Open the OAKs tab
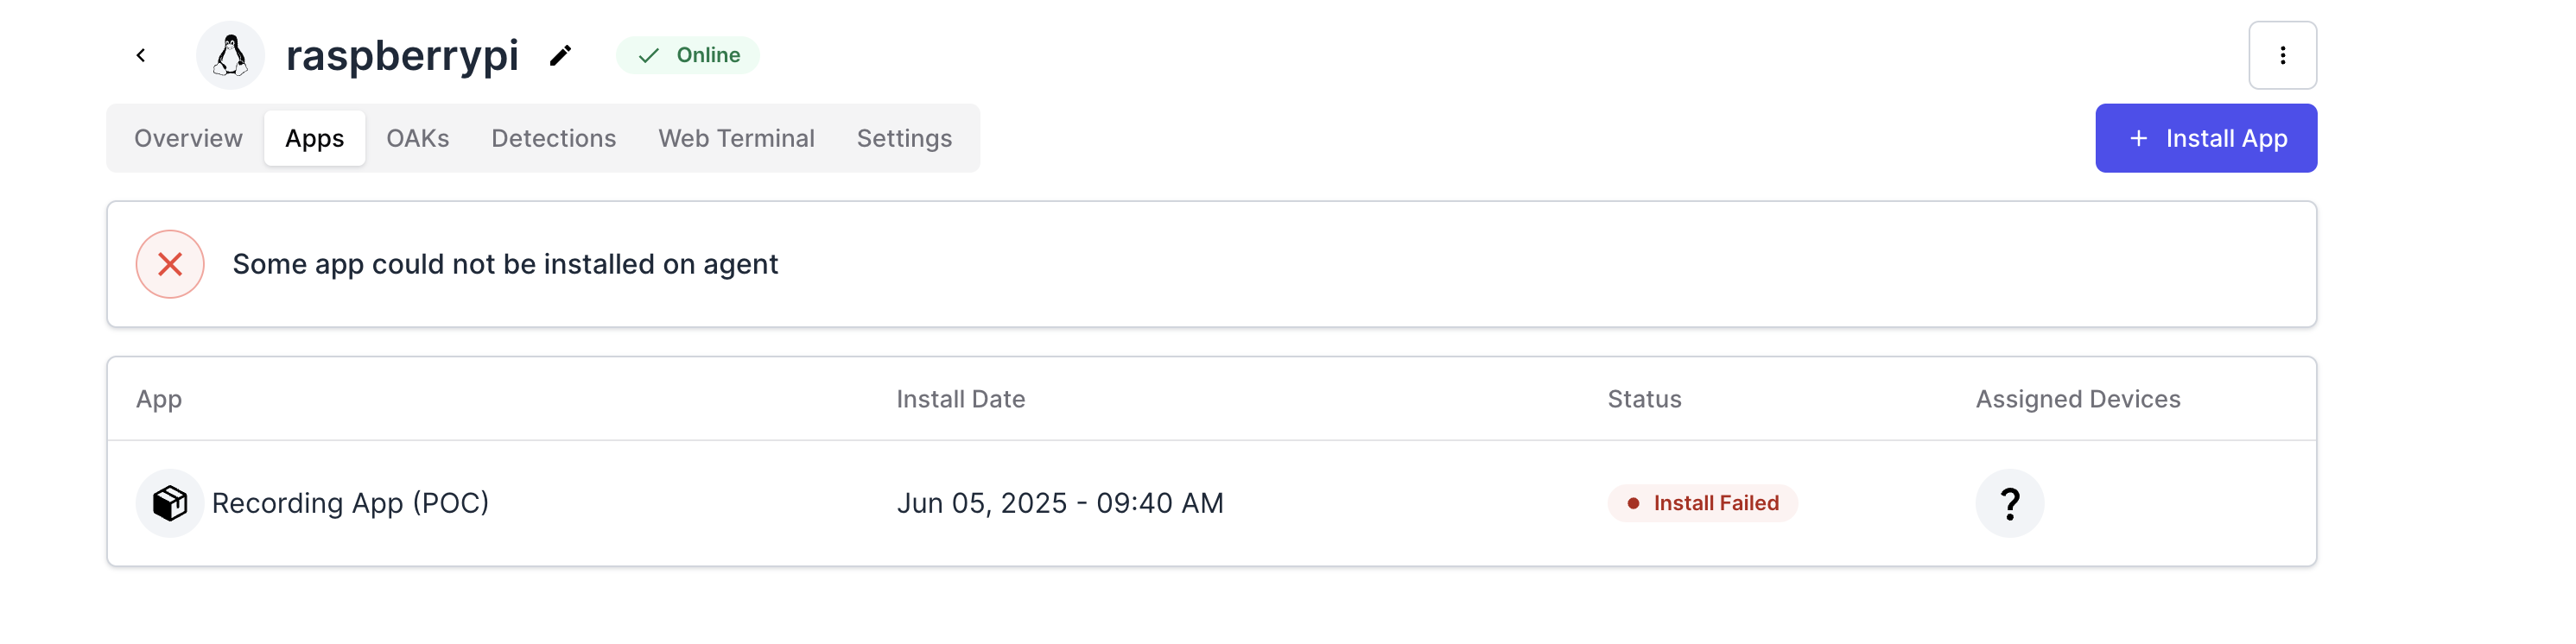This screenshot has width=2576, height=644. [417, 138]
